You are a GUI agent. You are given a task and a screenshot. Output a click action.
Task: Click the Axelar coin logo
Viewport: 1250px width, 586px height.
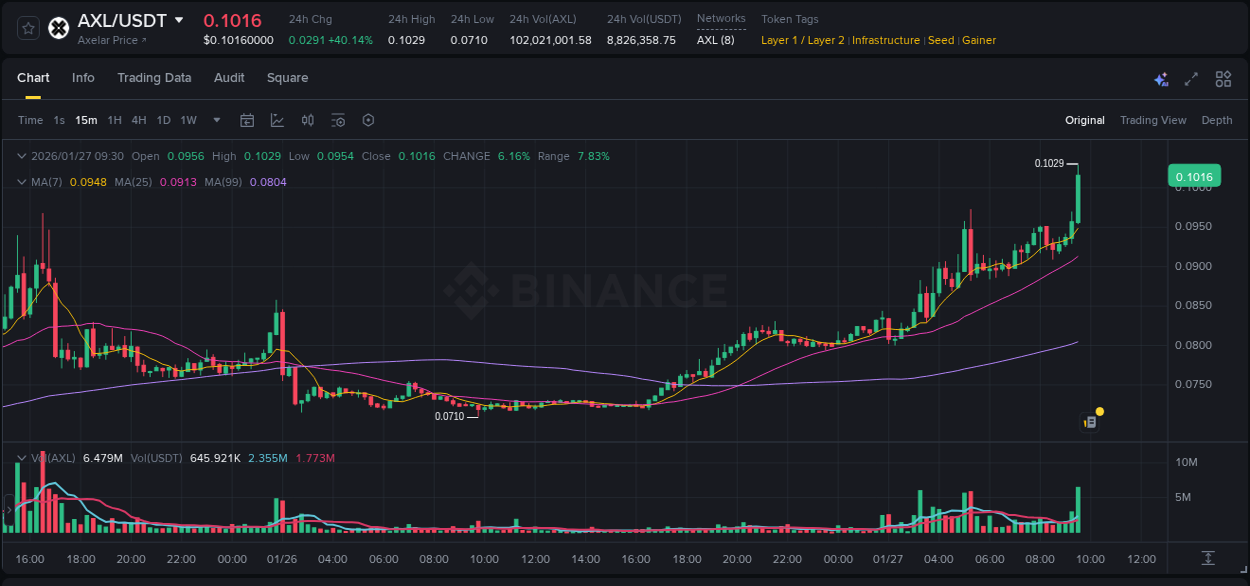(x=58, y=27)
